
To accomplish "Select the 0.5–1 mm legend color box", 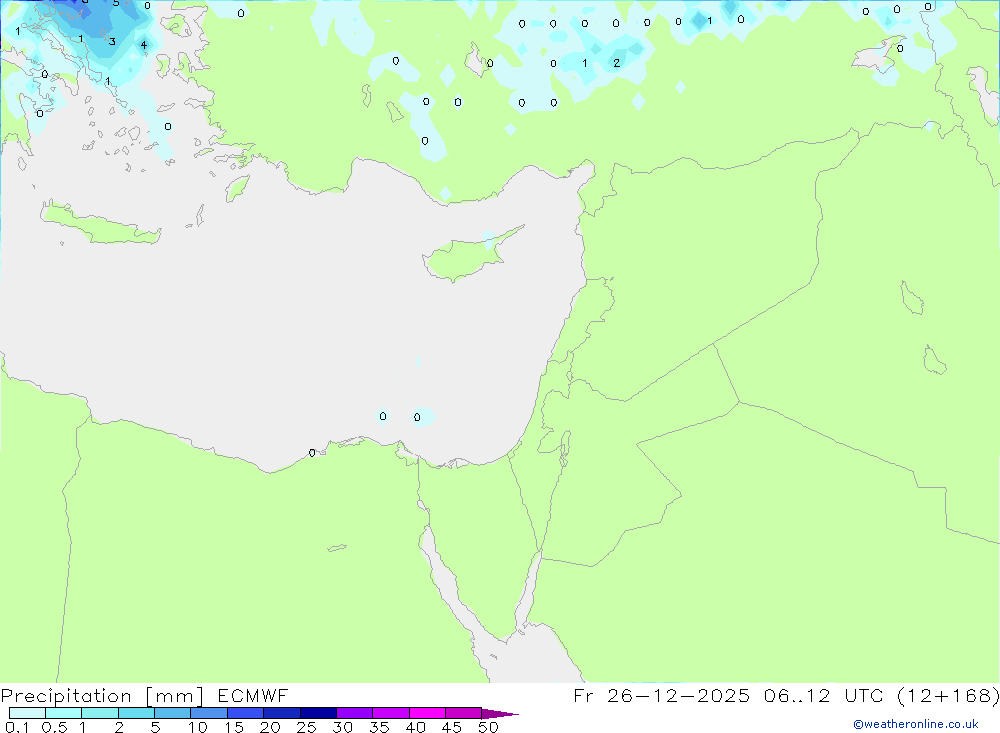I will pyautogui.click(x=63, y=713).
